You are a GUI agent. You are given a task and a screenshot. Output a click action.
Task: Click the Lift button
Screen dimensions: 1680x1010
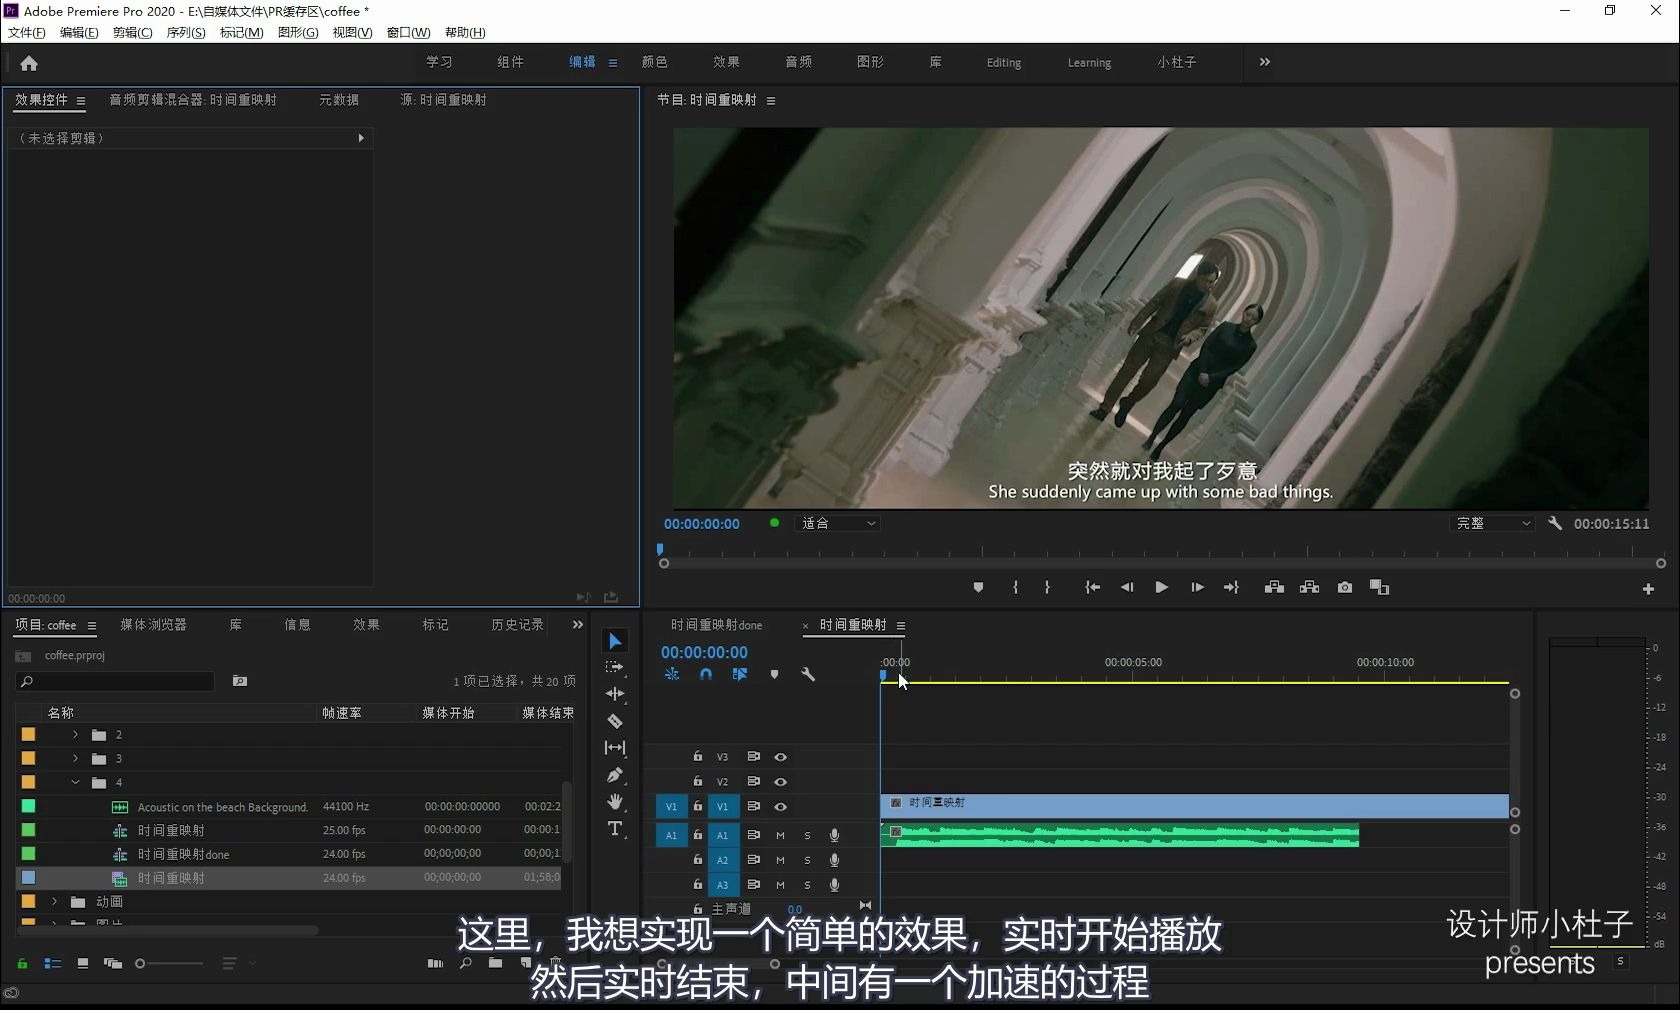tap(1274, 588)
